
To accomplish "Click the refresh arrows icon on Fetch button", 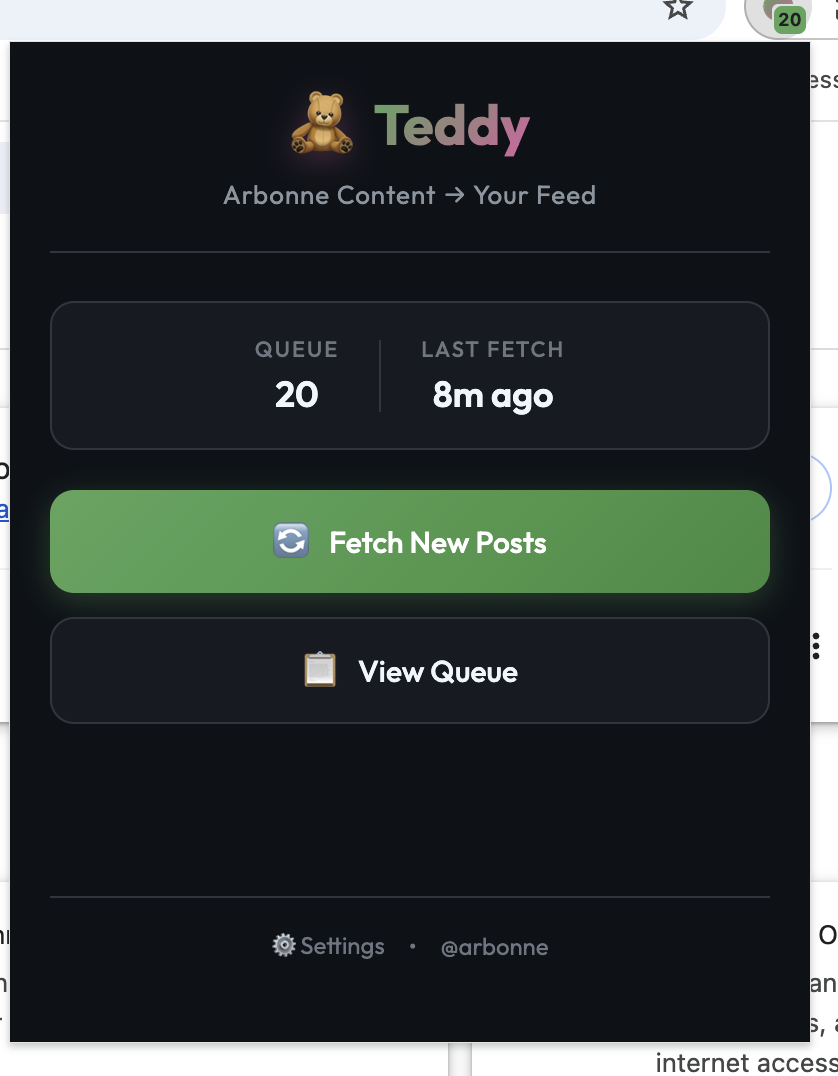I will tap(290, 542).
